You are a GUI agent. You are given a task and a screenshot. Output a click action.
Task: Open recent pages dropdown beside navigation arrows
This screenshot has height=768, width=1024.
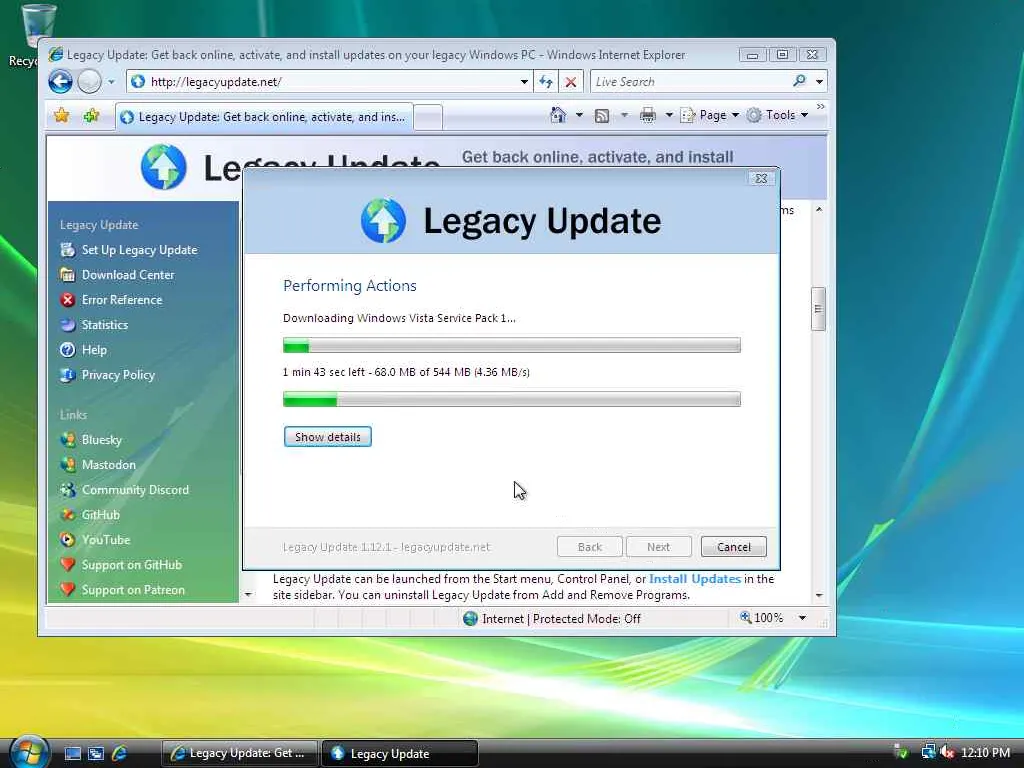click(111, 82)
